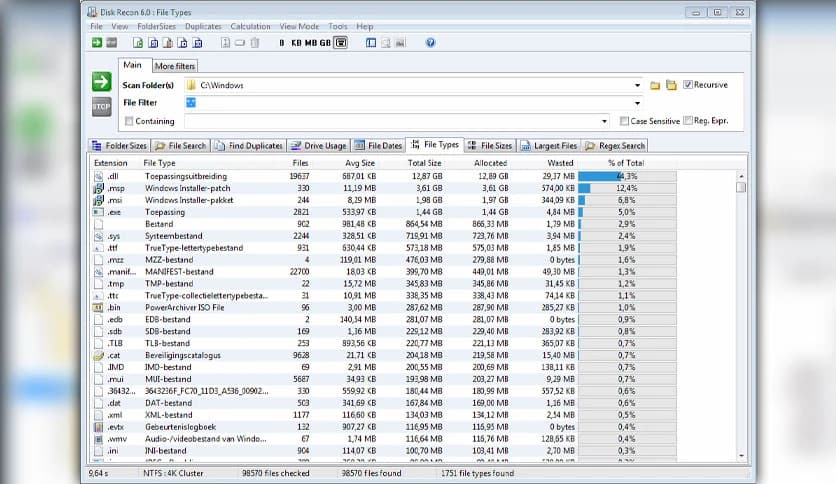Show sizes in MB unit
Screen dimensions: 836x484
click(311, 43)
